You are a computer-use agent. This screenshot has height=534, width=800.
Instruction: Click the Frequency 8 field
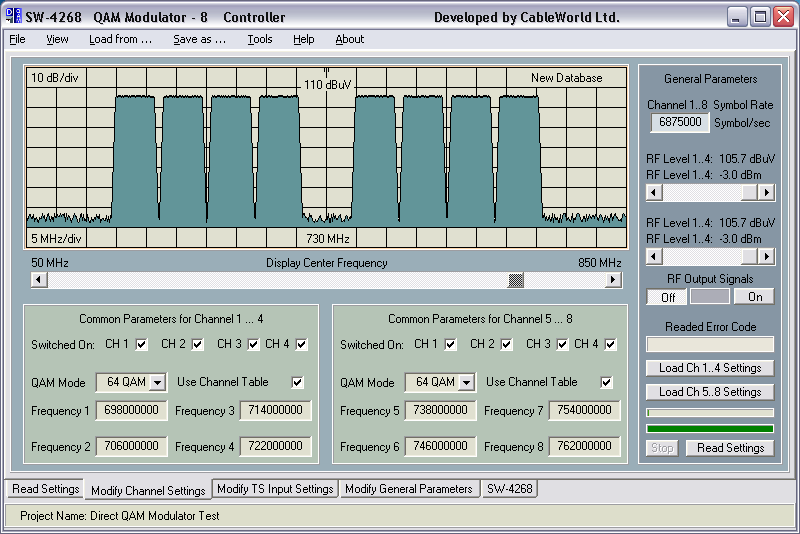coord(585,446)
